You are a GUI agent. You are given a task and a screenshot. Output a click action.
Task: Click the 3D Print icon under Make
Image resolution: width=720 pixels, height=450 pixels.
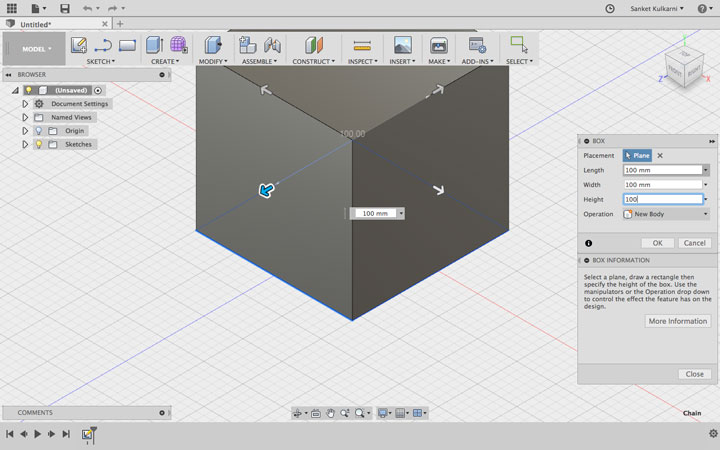[x=439, y=45]
